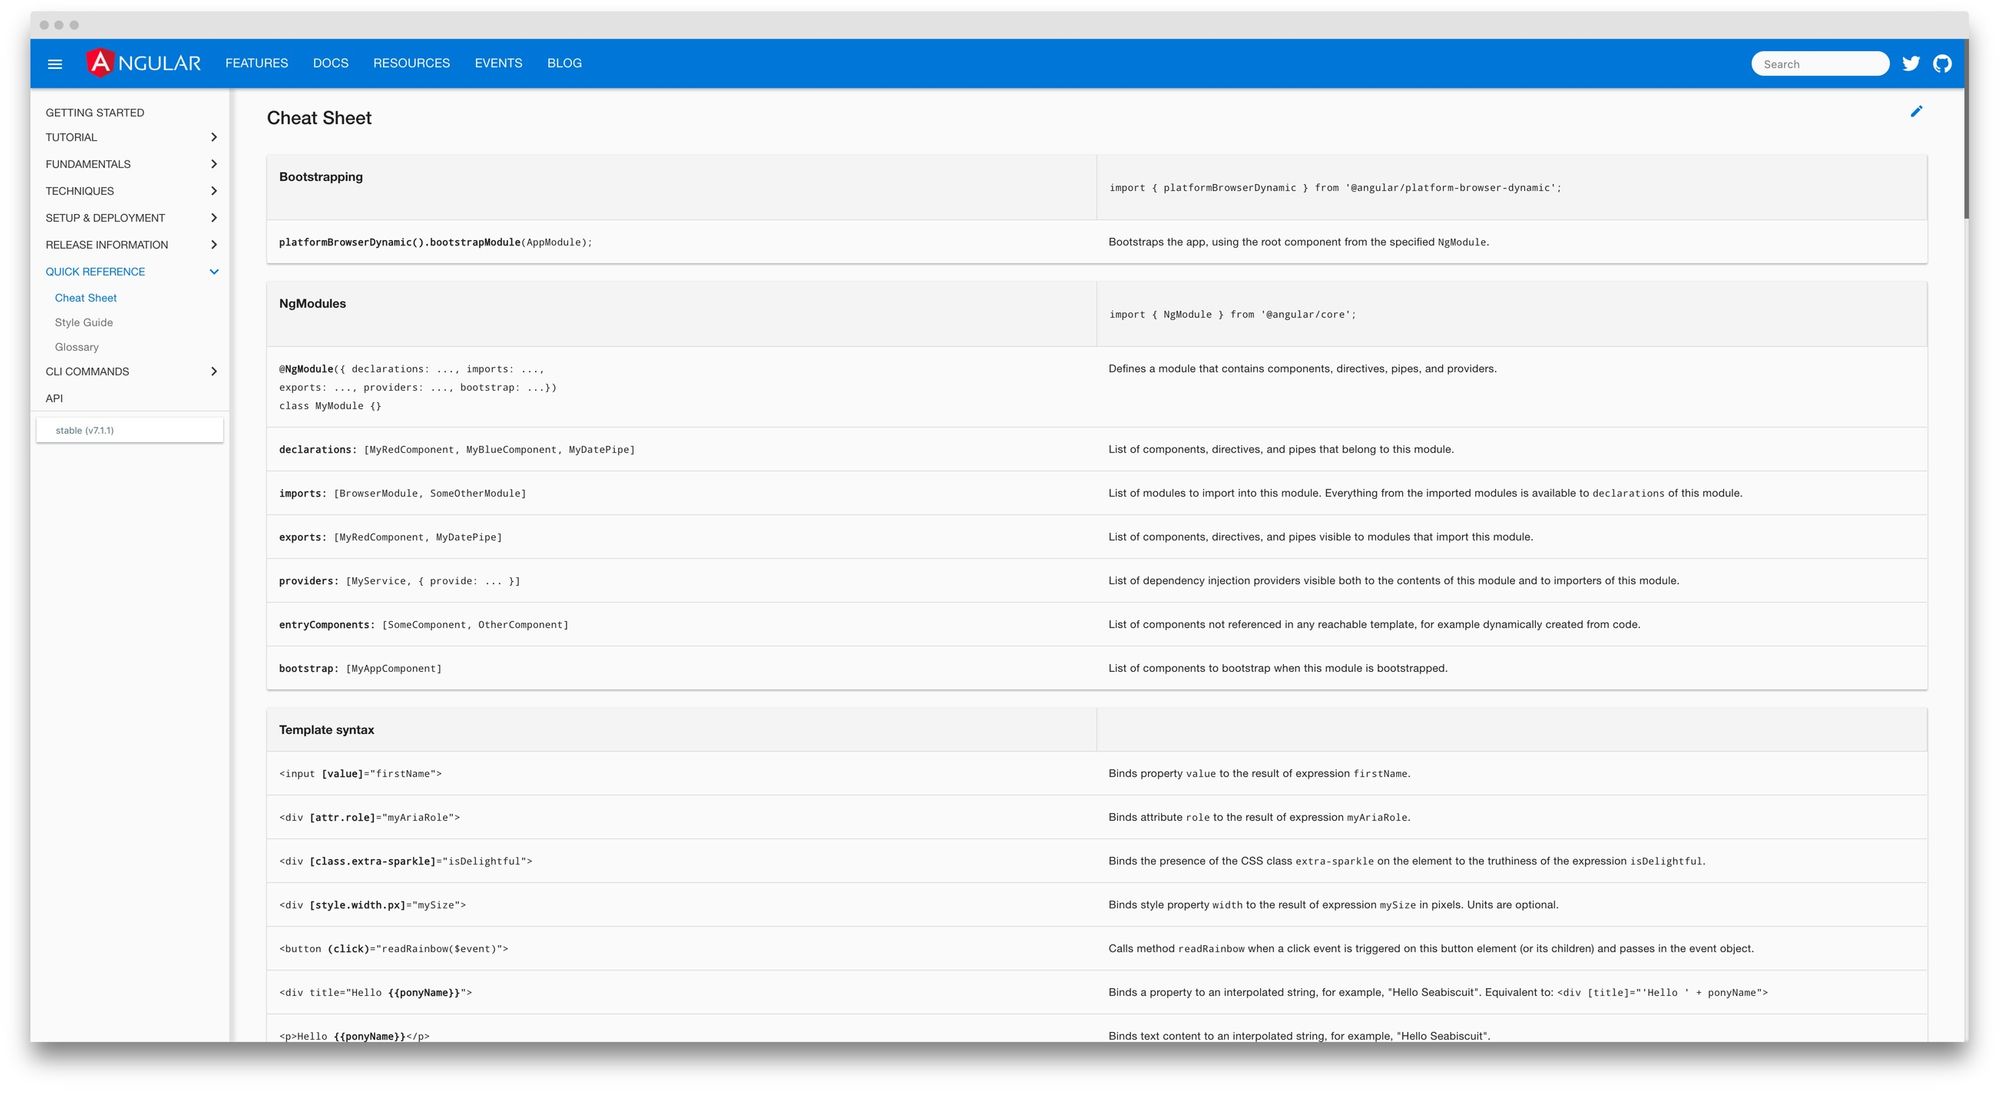
Task: Collapse the QUICK REFERENCE section
Action: tap(130, 271)
